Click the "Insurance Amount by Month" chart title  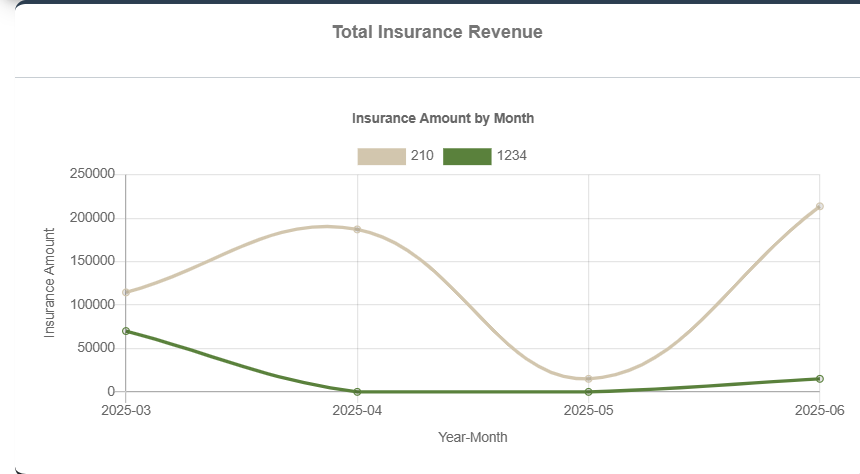tap(443, 118)
